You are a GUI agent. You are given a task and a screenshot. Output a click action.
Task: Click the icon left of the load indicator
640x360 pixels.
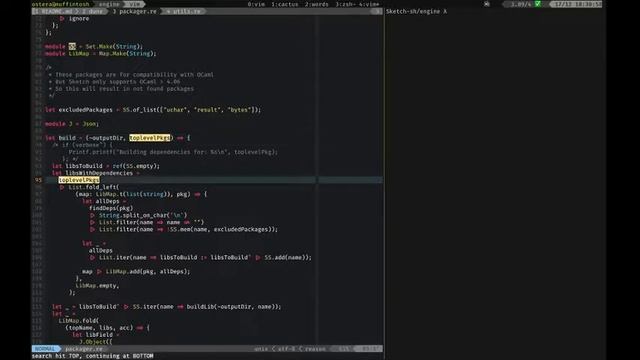[487, 4]
